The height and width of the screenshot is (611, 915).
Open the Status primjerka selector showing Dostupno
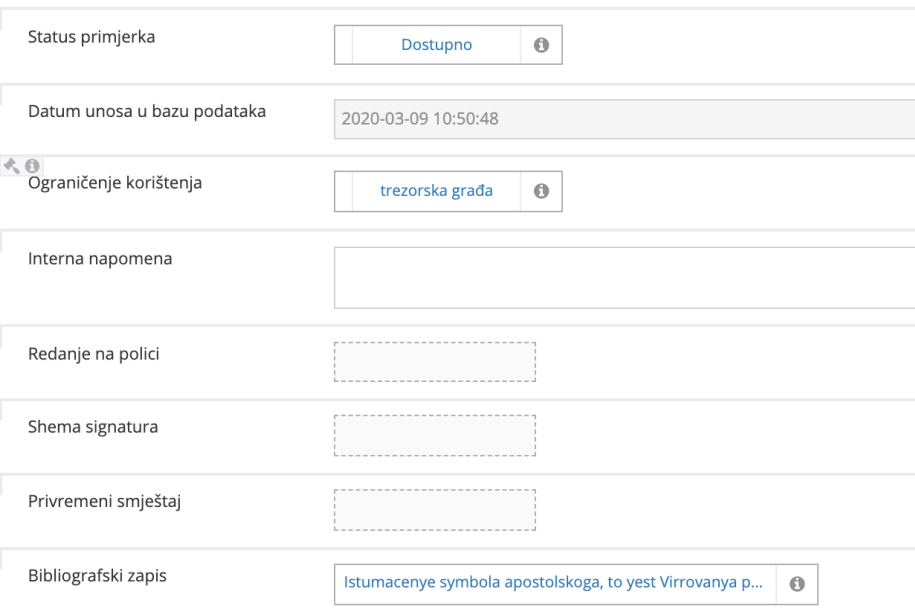tap(435, 44)
